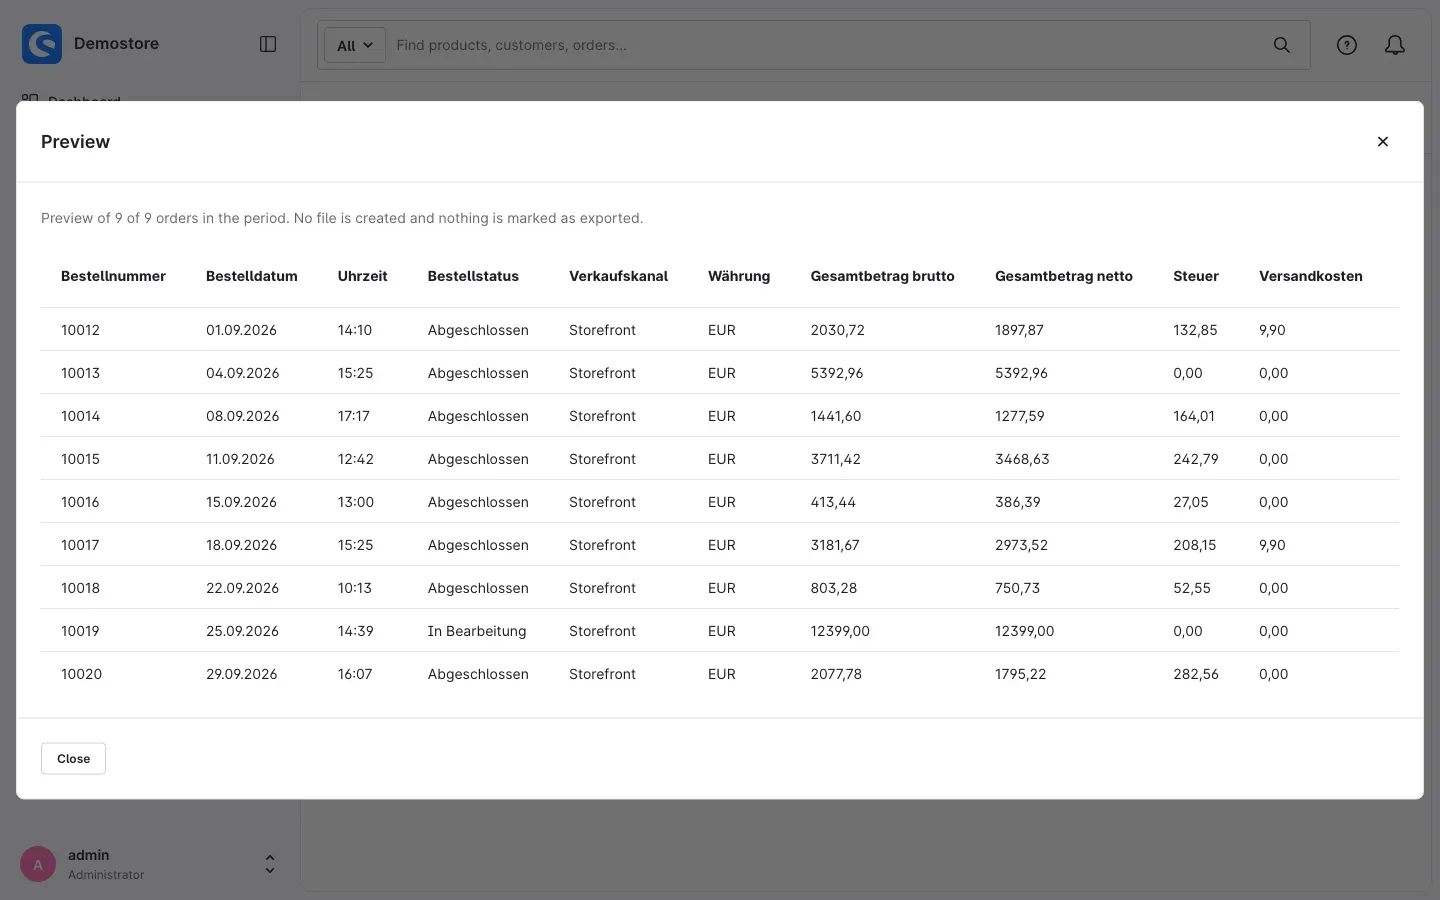This screenshot has height=900, width=1440.
Task: Open the All search filter dropdown
Action: [355, 45]
